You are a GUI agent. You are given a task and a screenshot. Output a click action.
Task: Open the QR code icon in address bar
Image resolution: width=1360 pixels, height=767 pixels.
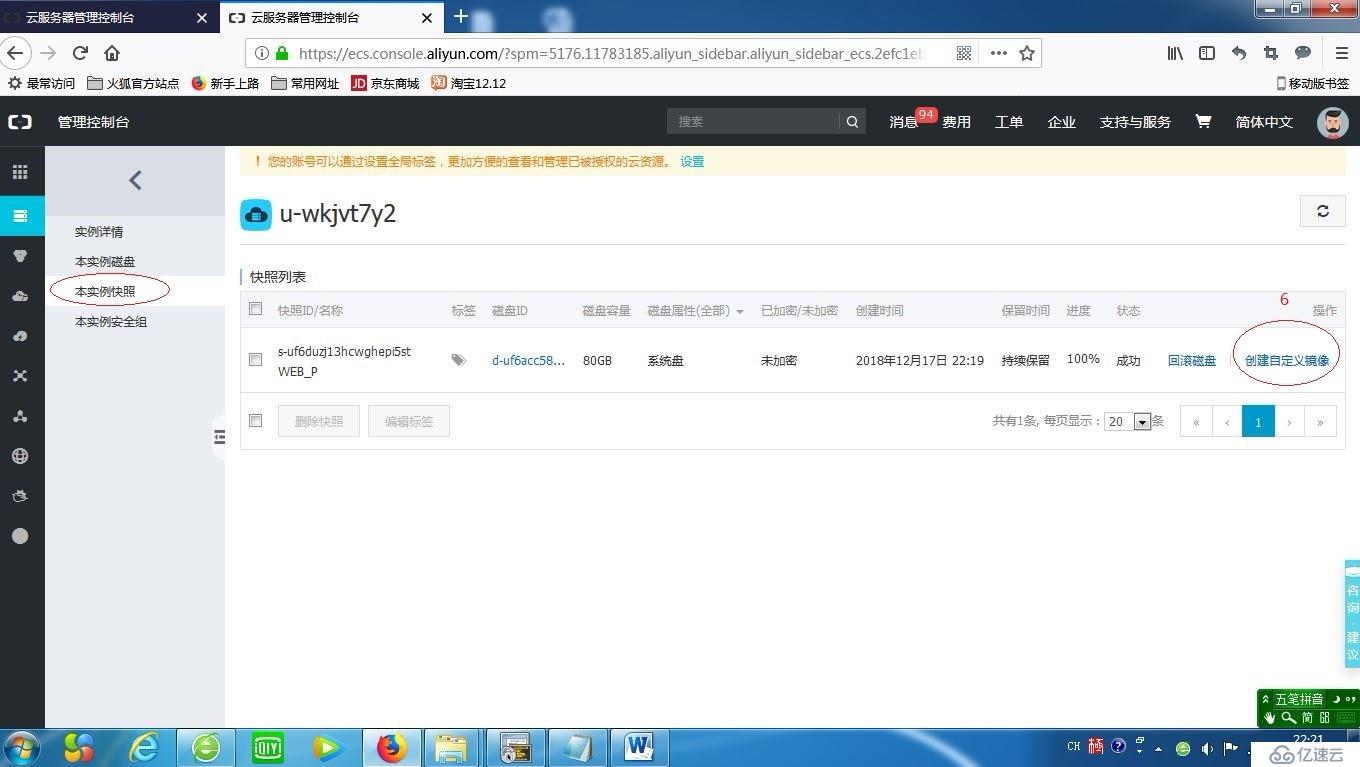pos(964,53)
